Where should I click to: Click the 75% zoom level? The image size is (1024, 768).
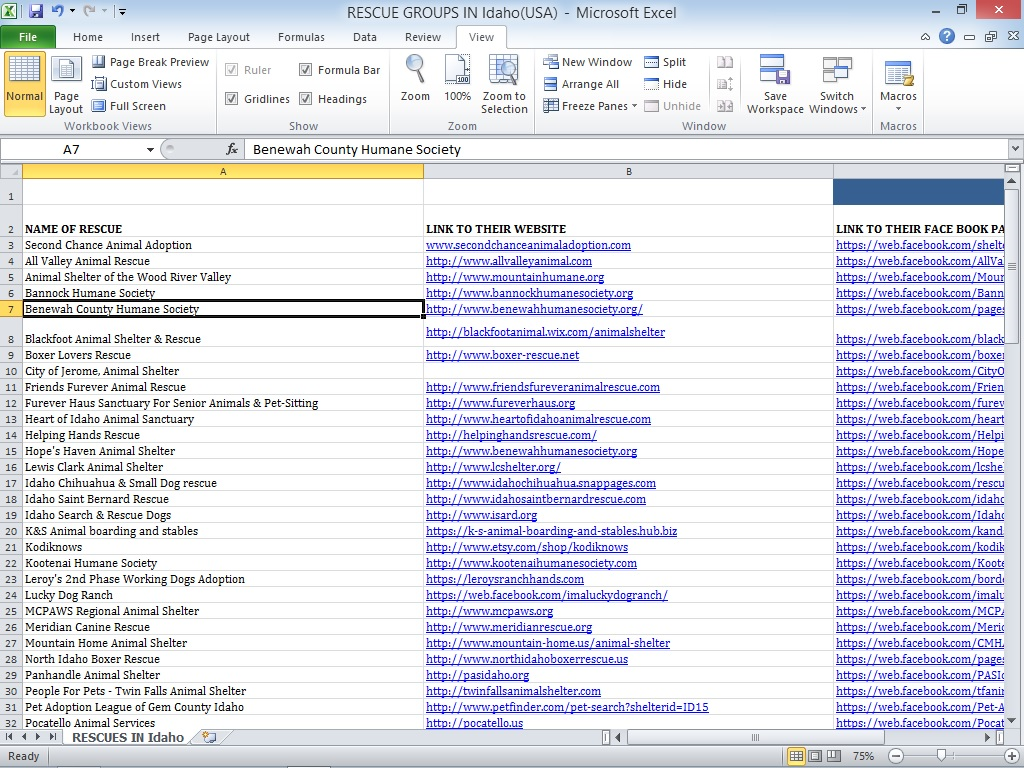[x=863, y=756]
